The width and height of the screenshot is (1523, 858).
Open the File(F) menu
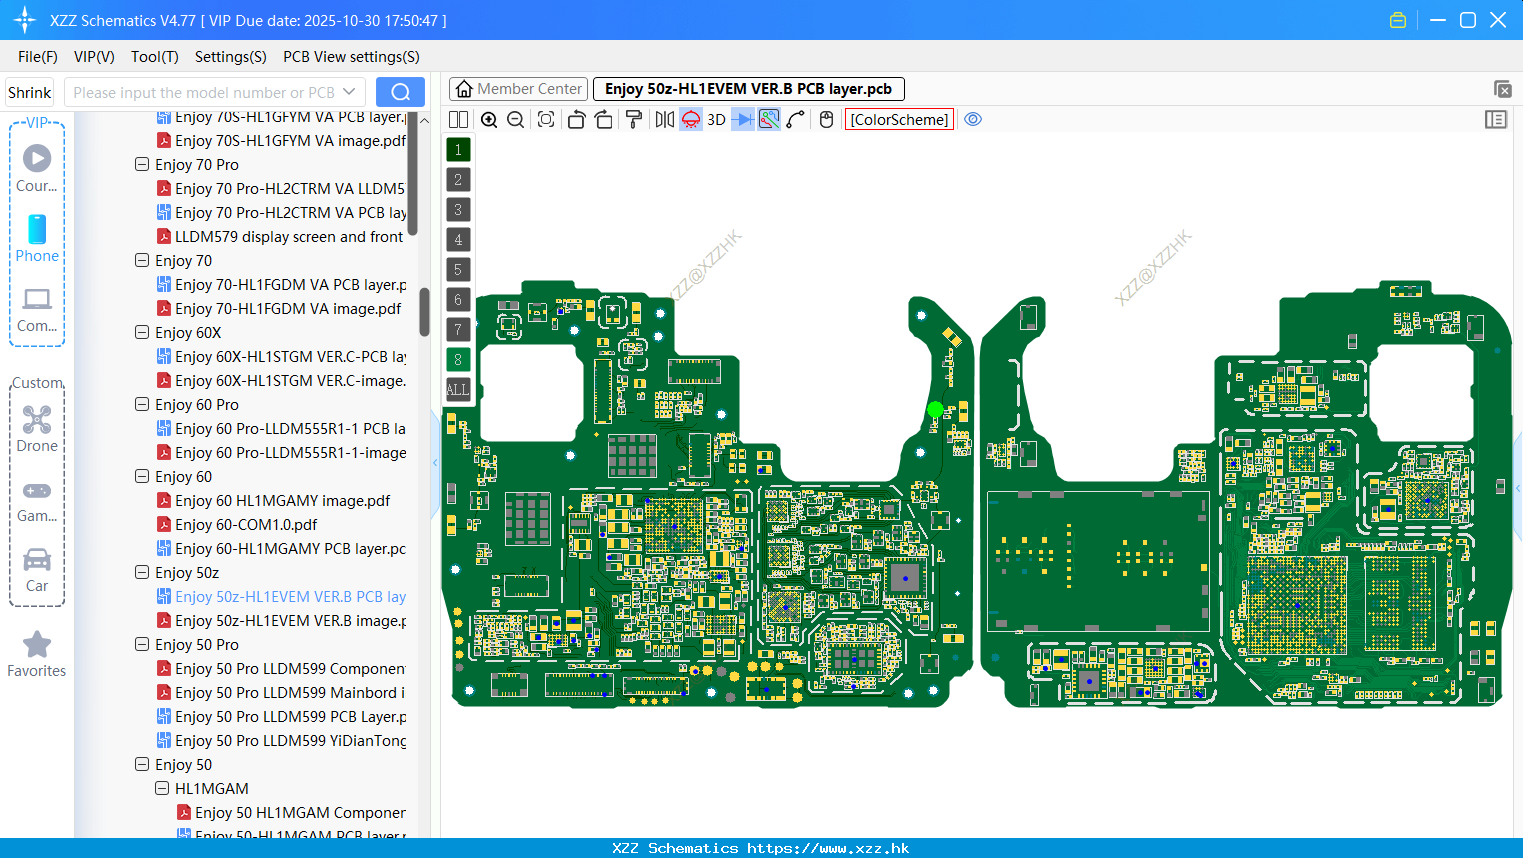(x=38, y=57)
